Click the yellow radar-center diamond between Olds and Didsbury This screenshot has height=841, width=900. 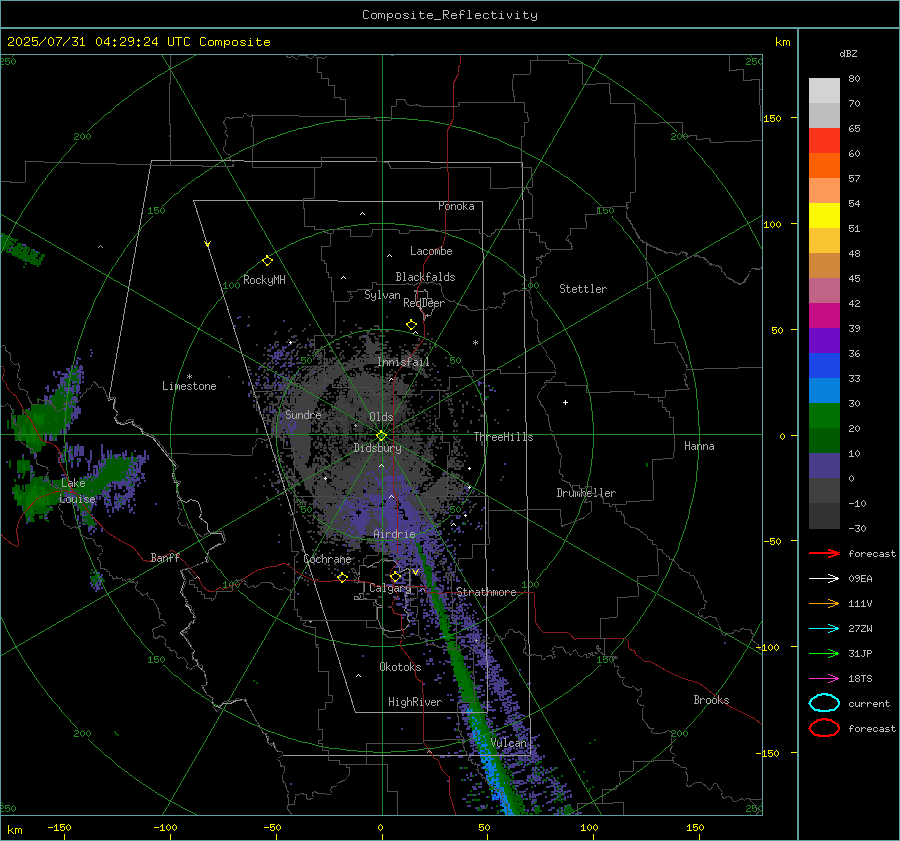click(x=382, y=436)
